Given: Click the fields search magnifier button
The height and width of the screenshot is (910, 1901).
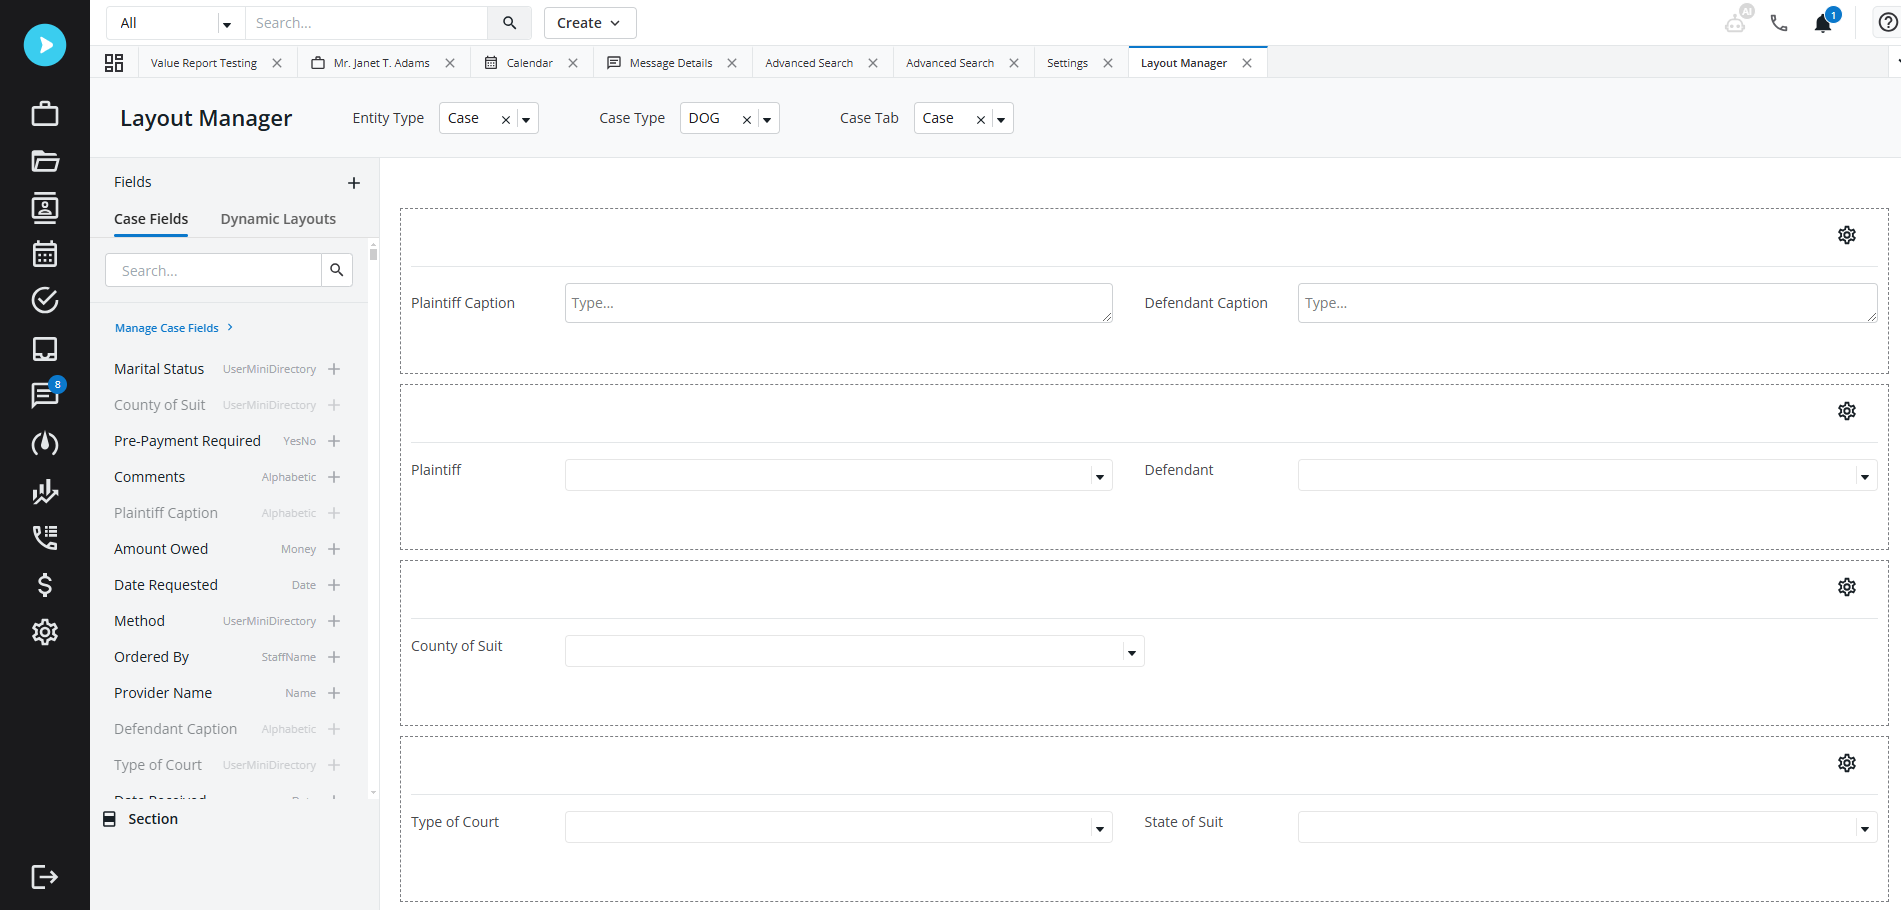Looking at the screenshot, I should pyautogui.click(x=337, y=270).
